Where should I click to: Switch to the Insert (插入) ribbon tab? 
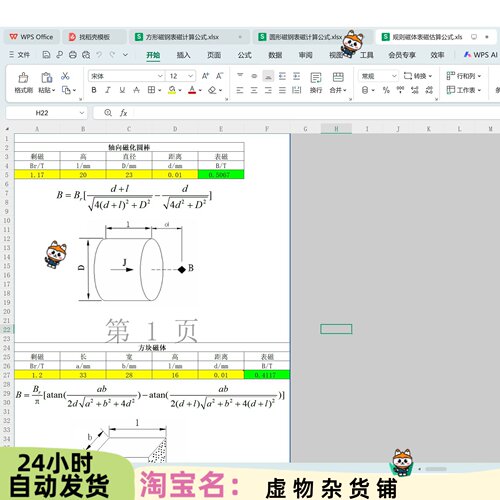click(183, 55)
